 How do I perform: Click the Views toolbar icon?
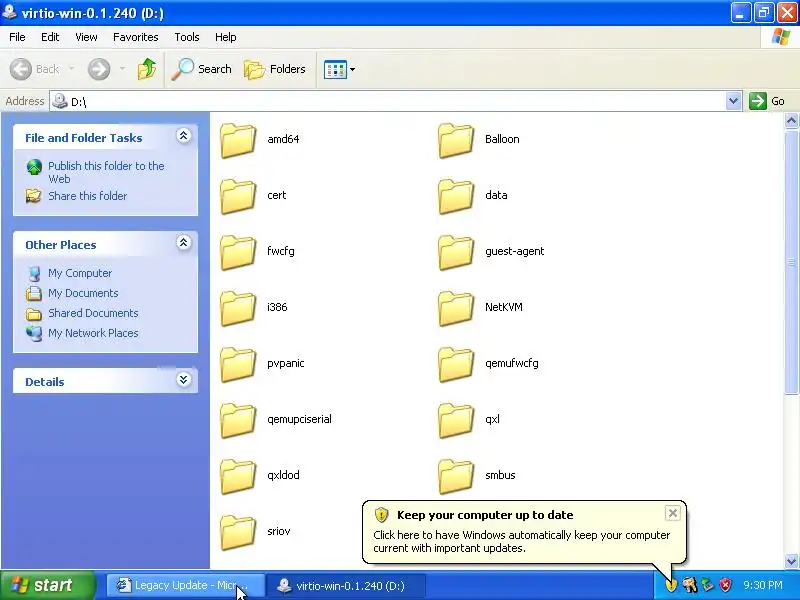tap(335, 69)
